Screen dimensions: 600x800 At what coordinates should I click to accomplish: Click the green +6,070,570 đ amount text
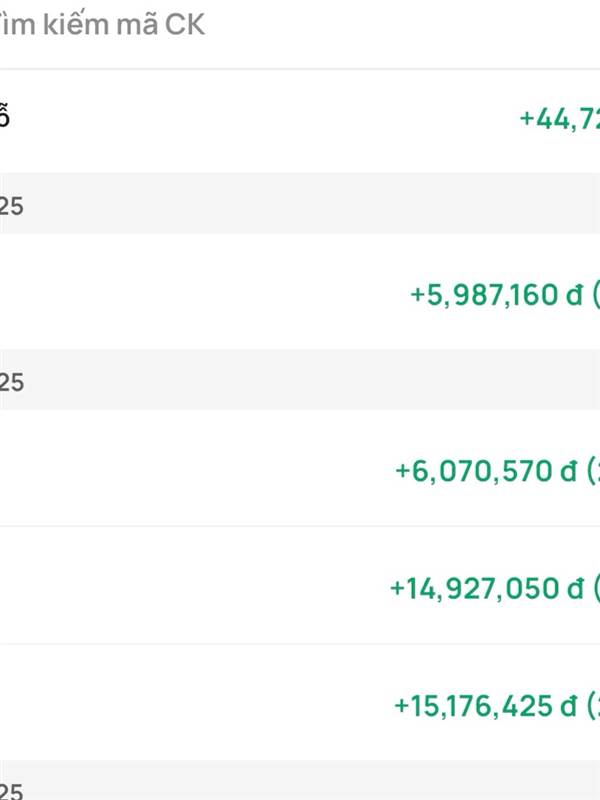tap(486, 471)
